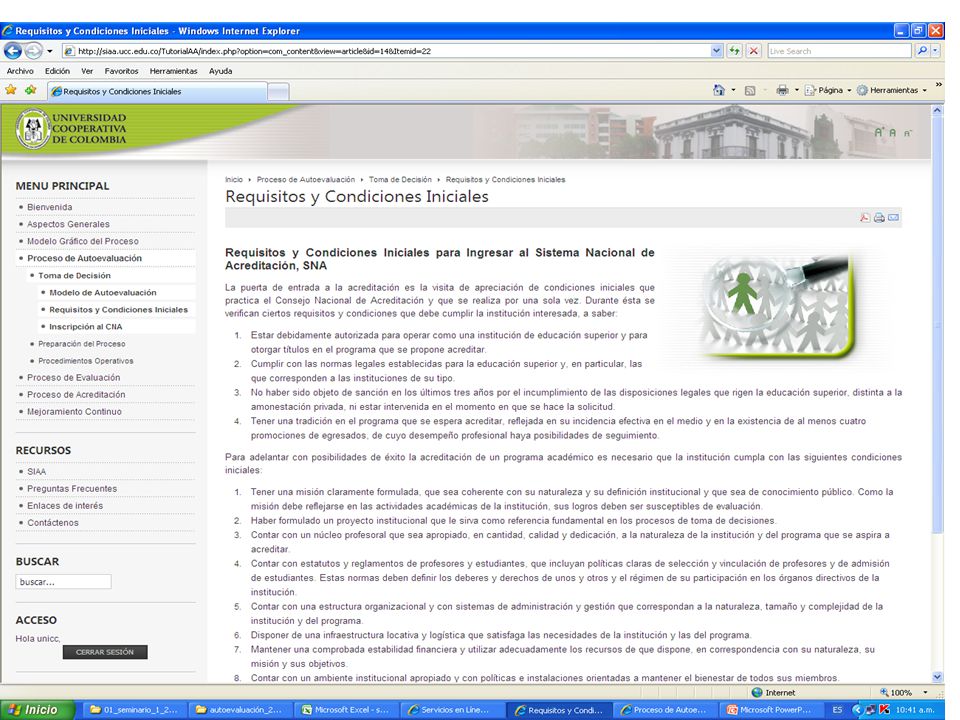The image size is (960, 720).
Task: Open Modelo Gráfico del Proceso link
Action: (x=83, y=241)
